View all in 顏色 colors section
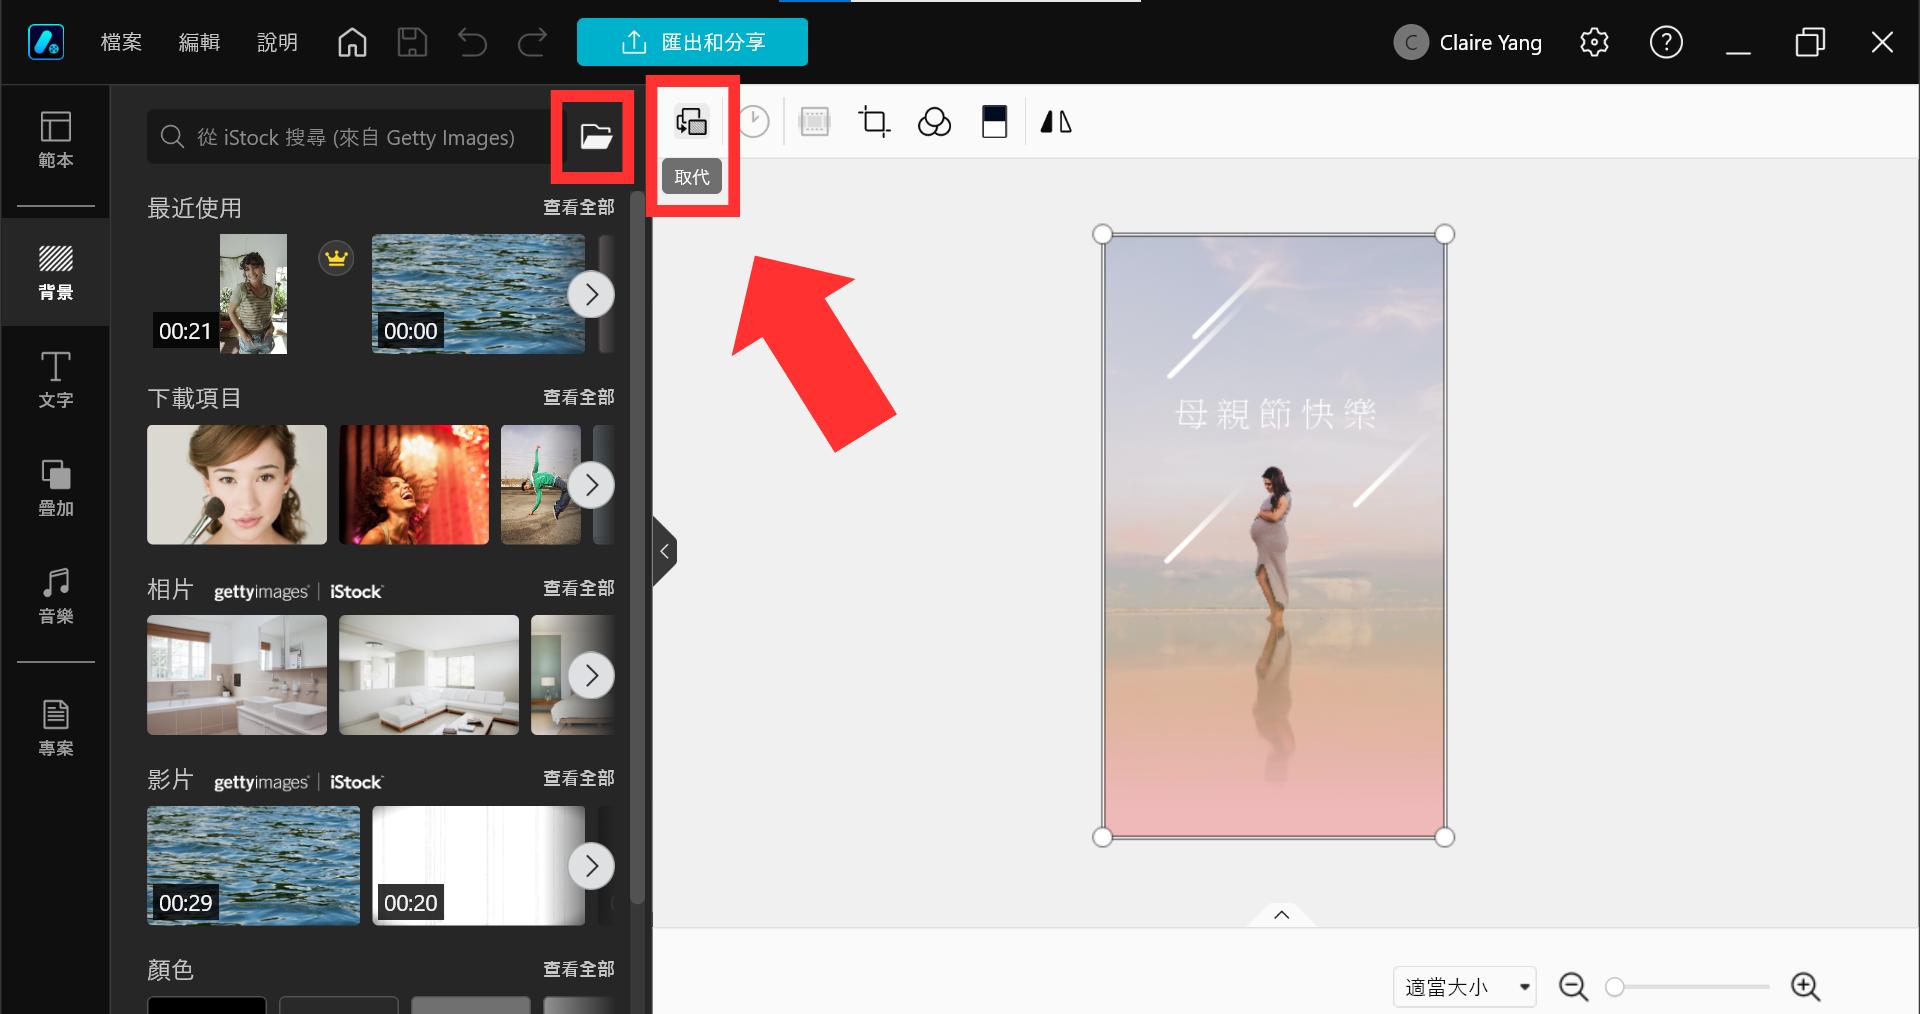The height and width of the screenshot is (1014, 1920). point(579,969)
